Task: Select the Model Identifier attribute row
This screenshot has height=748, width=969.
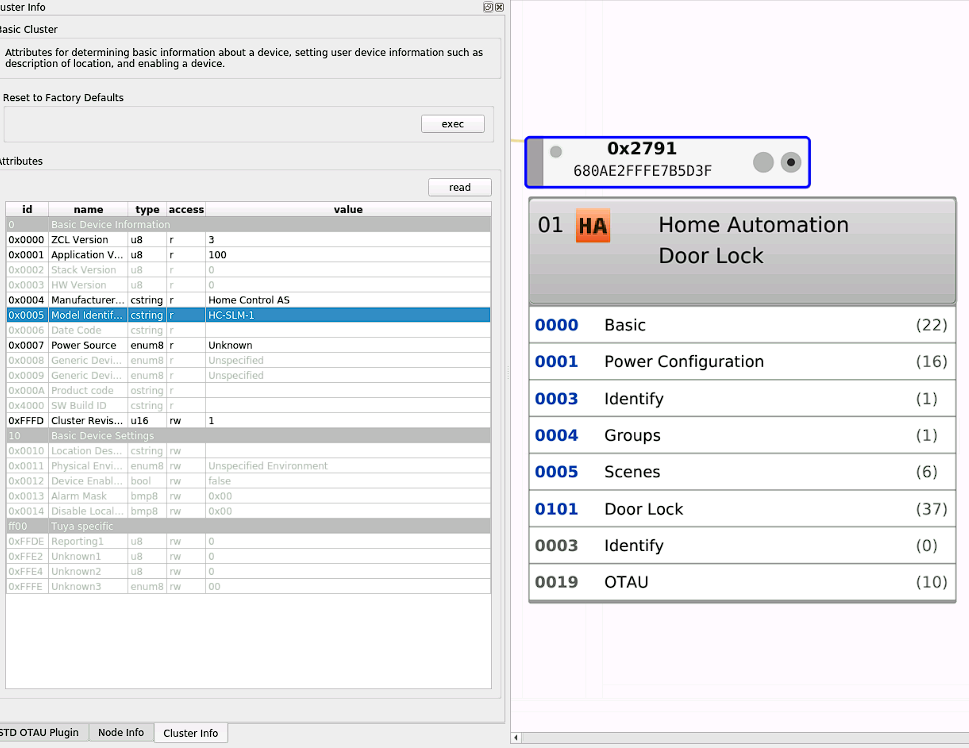Action: coord(250,314)
